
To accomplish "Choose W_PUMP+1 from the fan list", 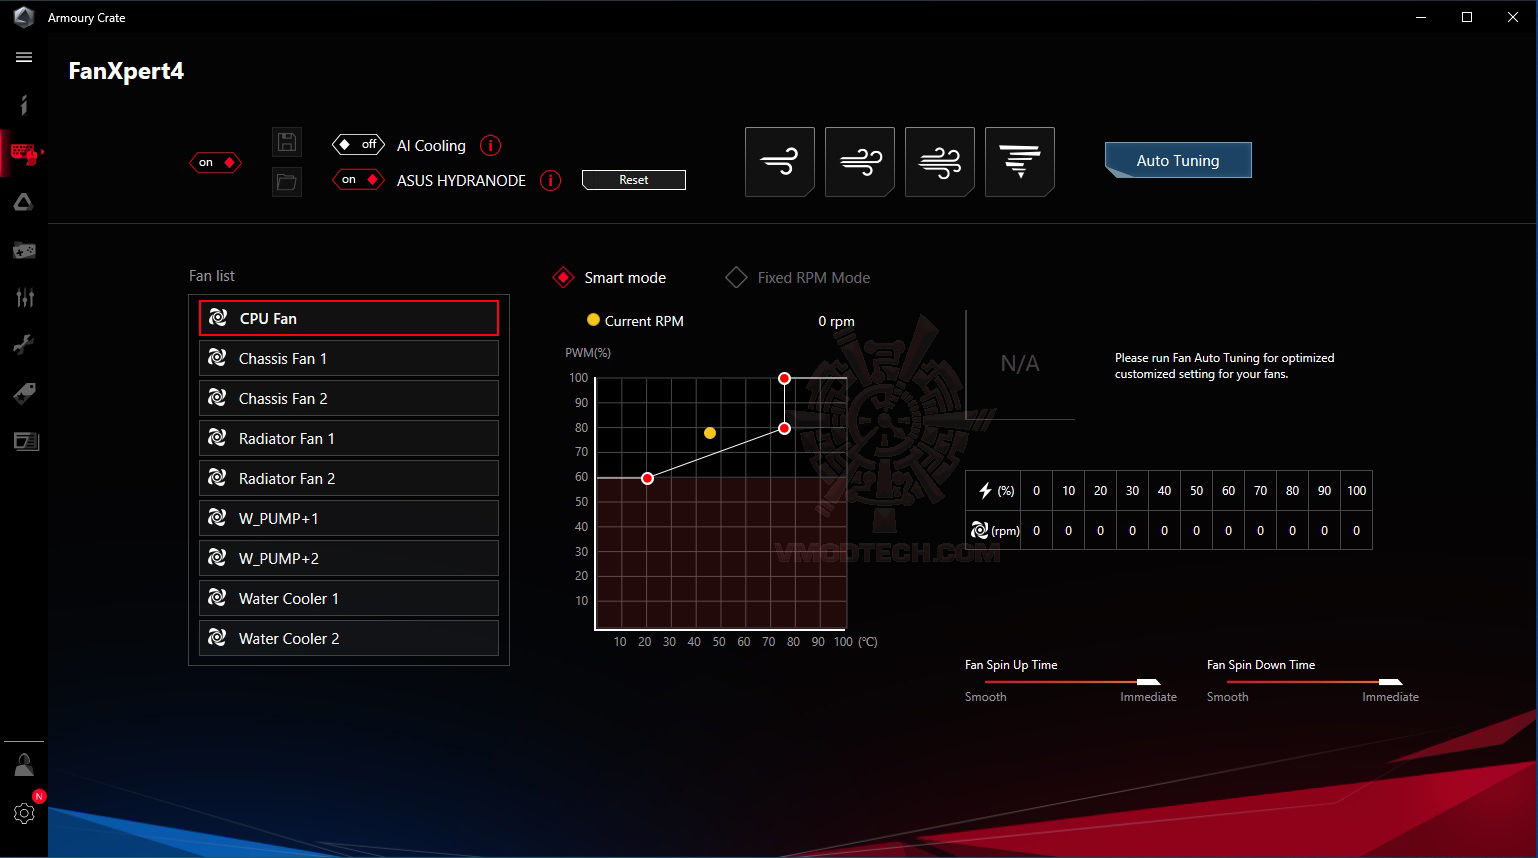I will 349,518.
